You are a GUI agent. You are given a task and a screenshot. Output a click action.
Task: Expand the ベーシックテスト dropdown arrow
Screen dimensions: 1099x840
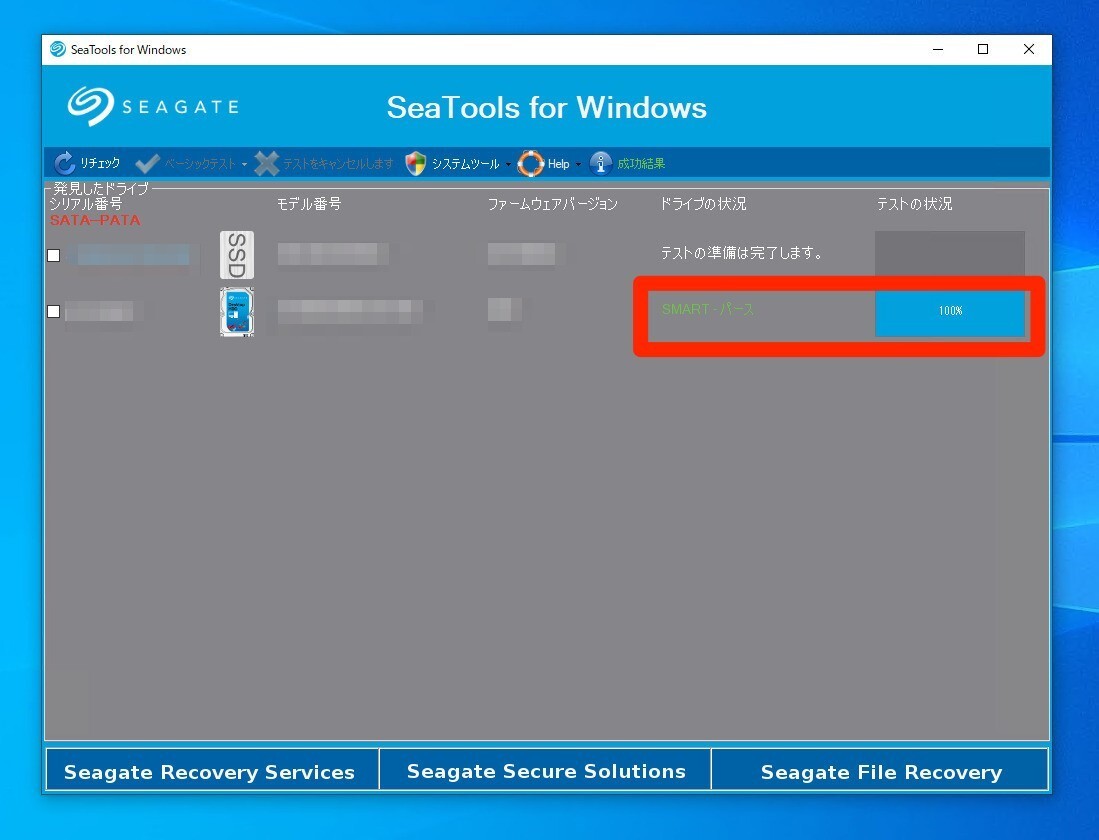(x=244, y=165)
